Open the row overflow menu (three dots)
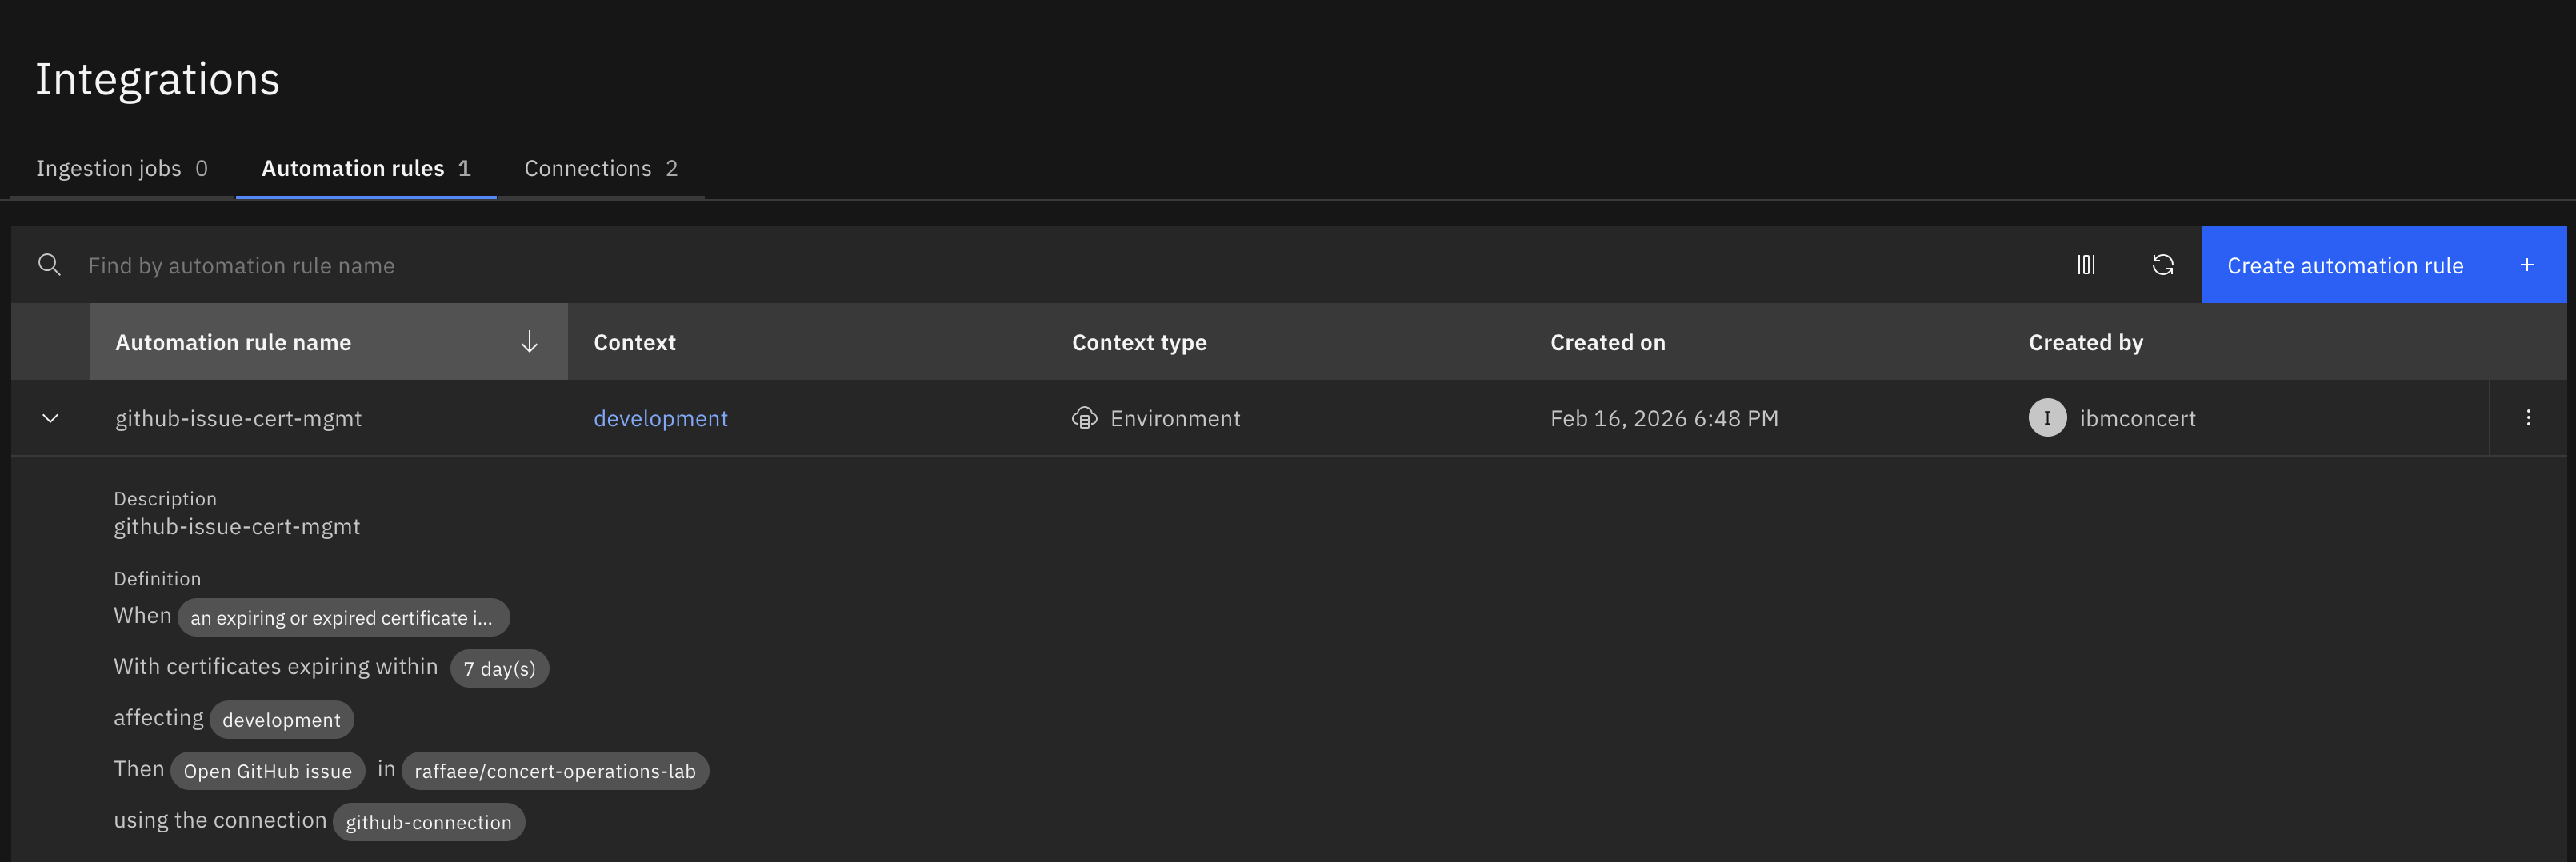2576x862 pixels. 2528,418
